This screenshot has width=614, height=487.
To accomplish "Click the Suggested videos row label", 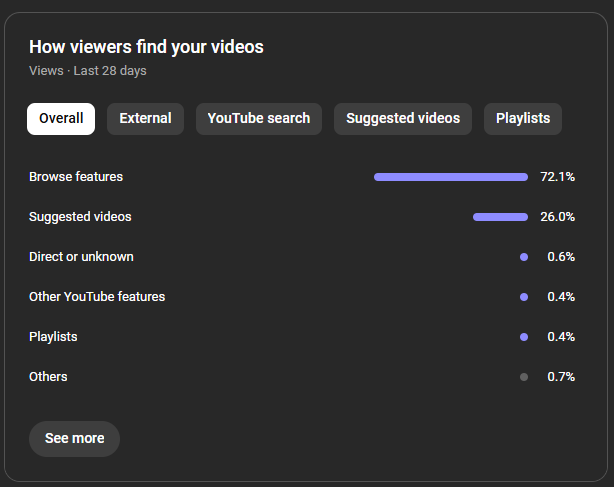I will coord(80,216).
